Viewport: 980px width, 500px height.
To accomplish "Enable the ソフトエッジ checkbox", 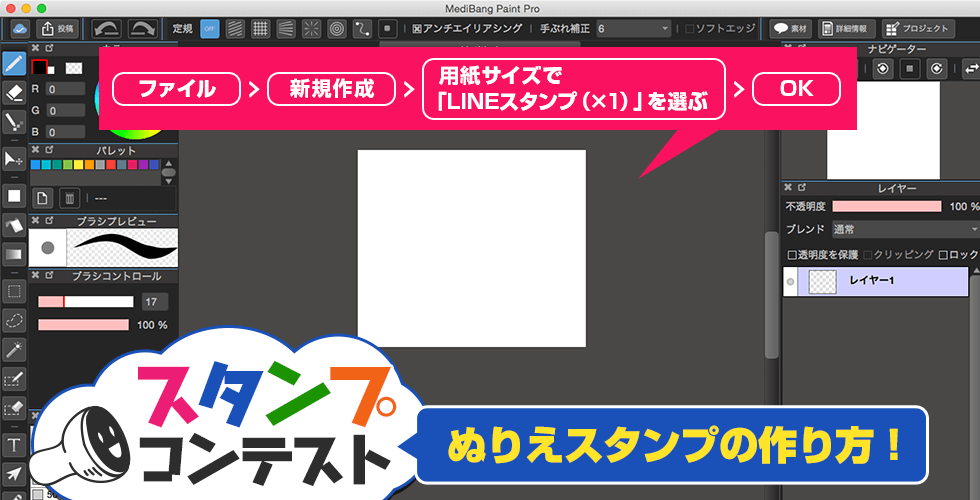I will [x=689, y=29].
